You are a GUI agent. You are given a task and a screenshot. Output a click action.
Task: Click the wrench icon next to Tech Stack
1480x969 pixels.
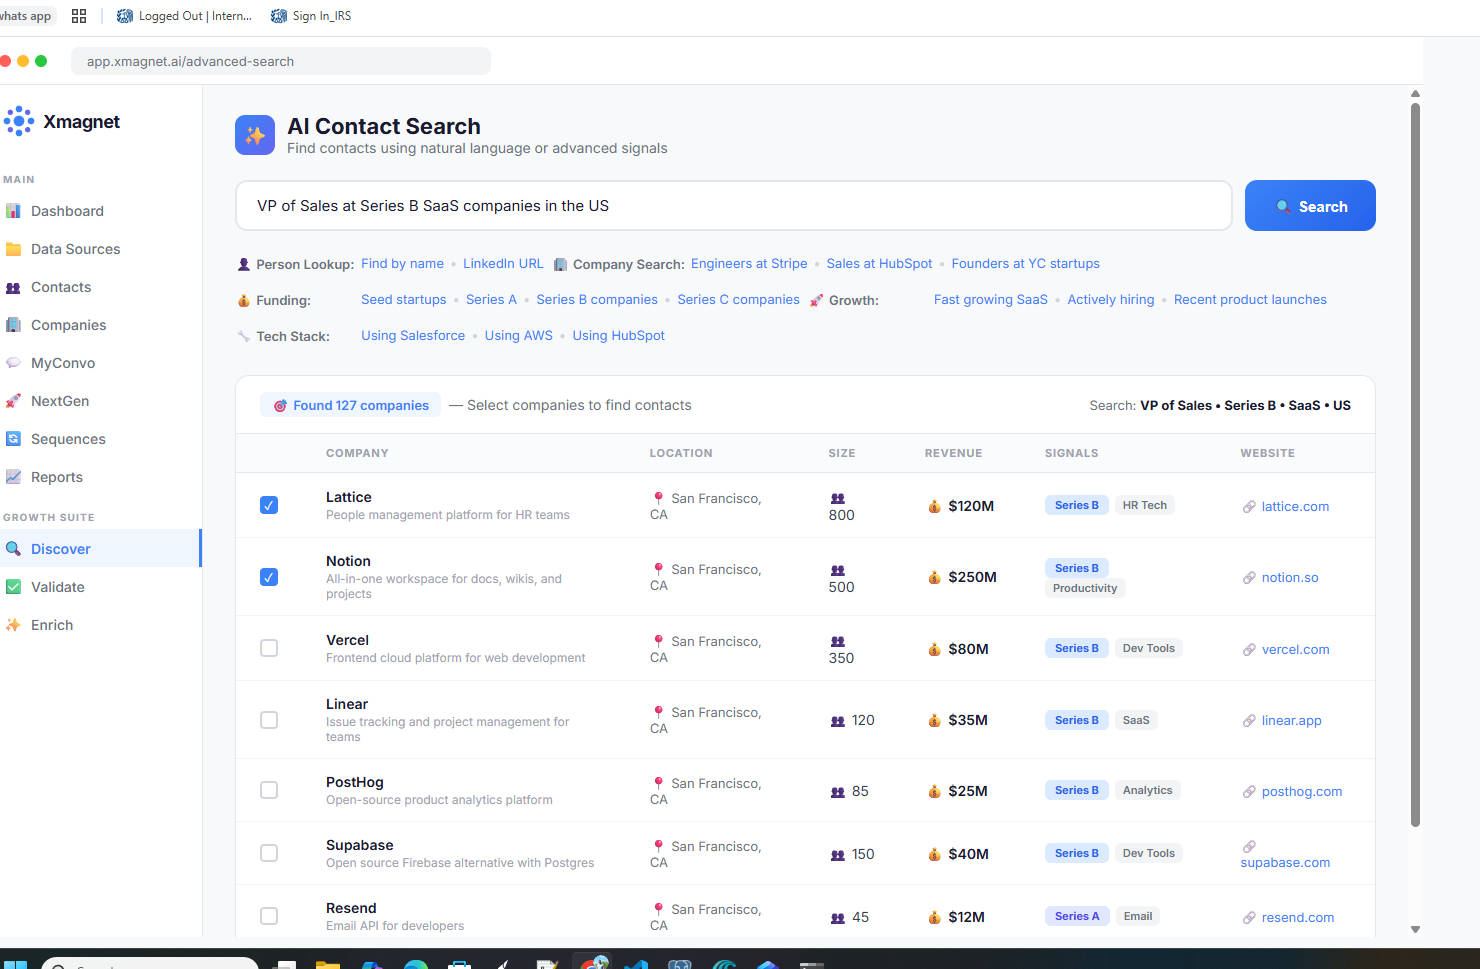[x=243, y=335]
